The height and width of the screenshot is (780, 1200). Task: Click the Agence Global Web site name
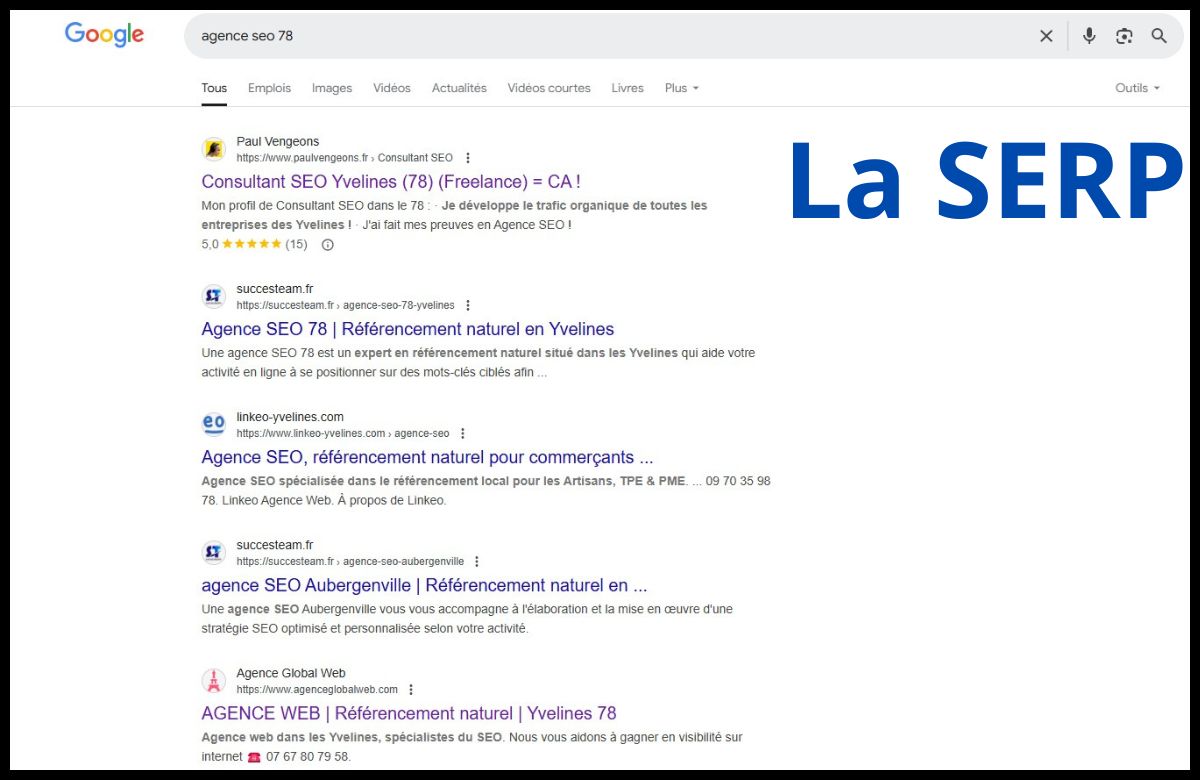(x=291, y=673)
